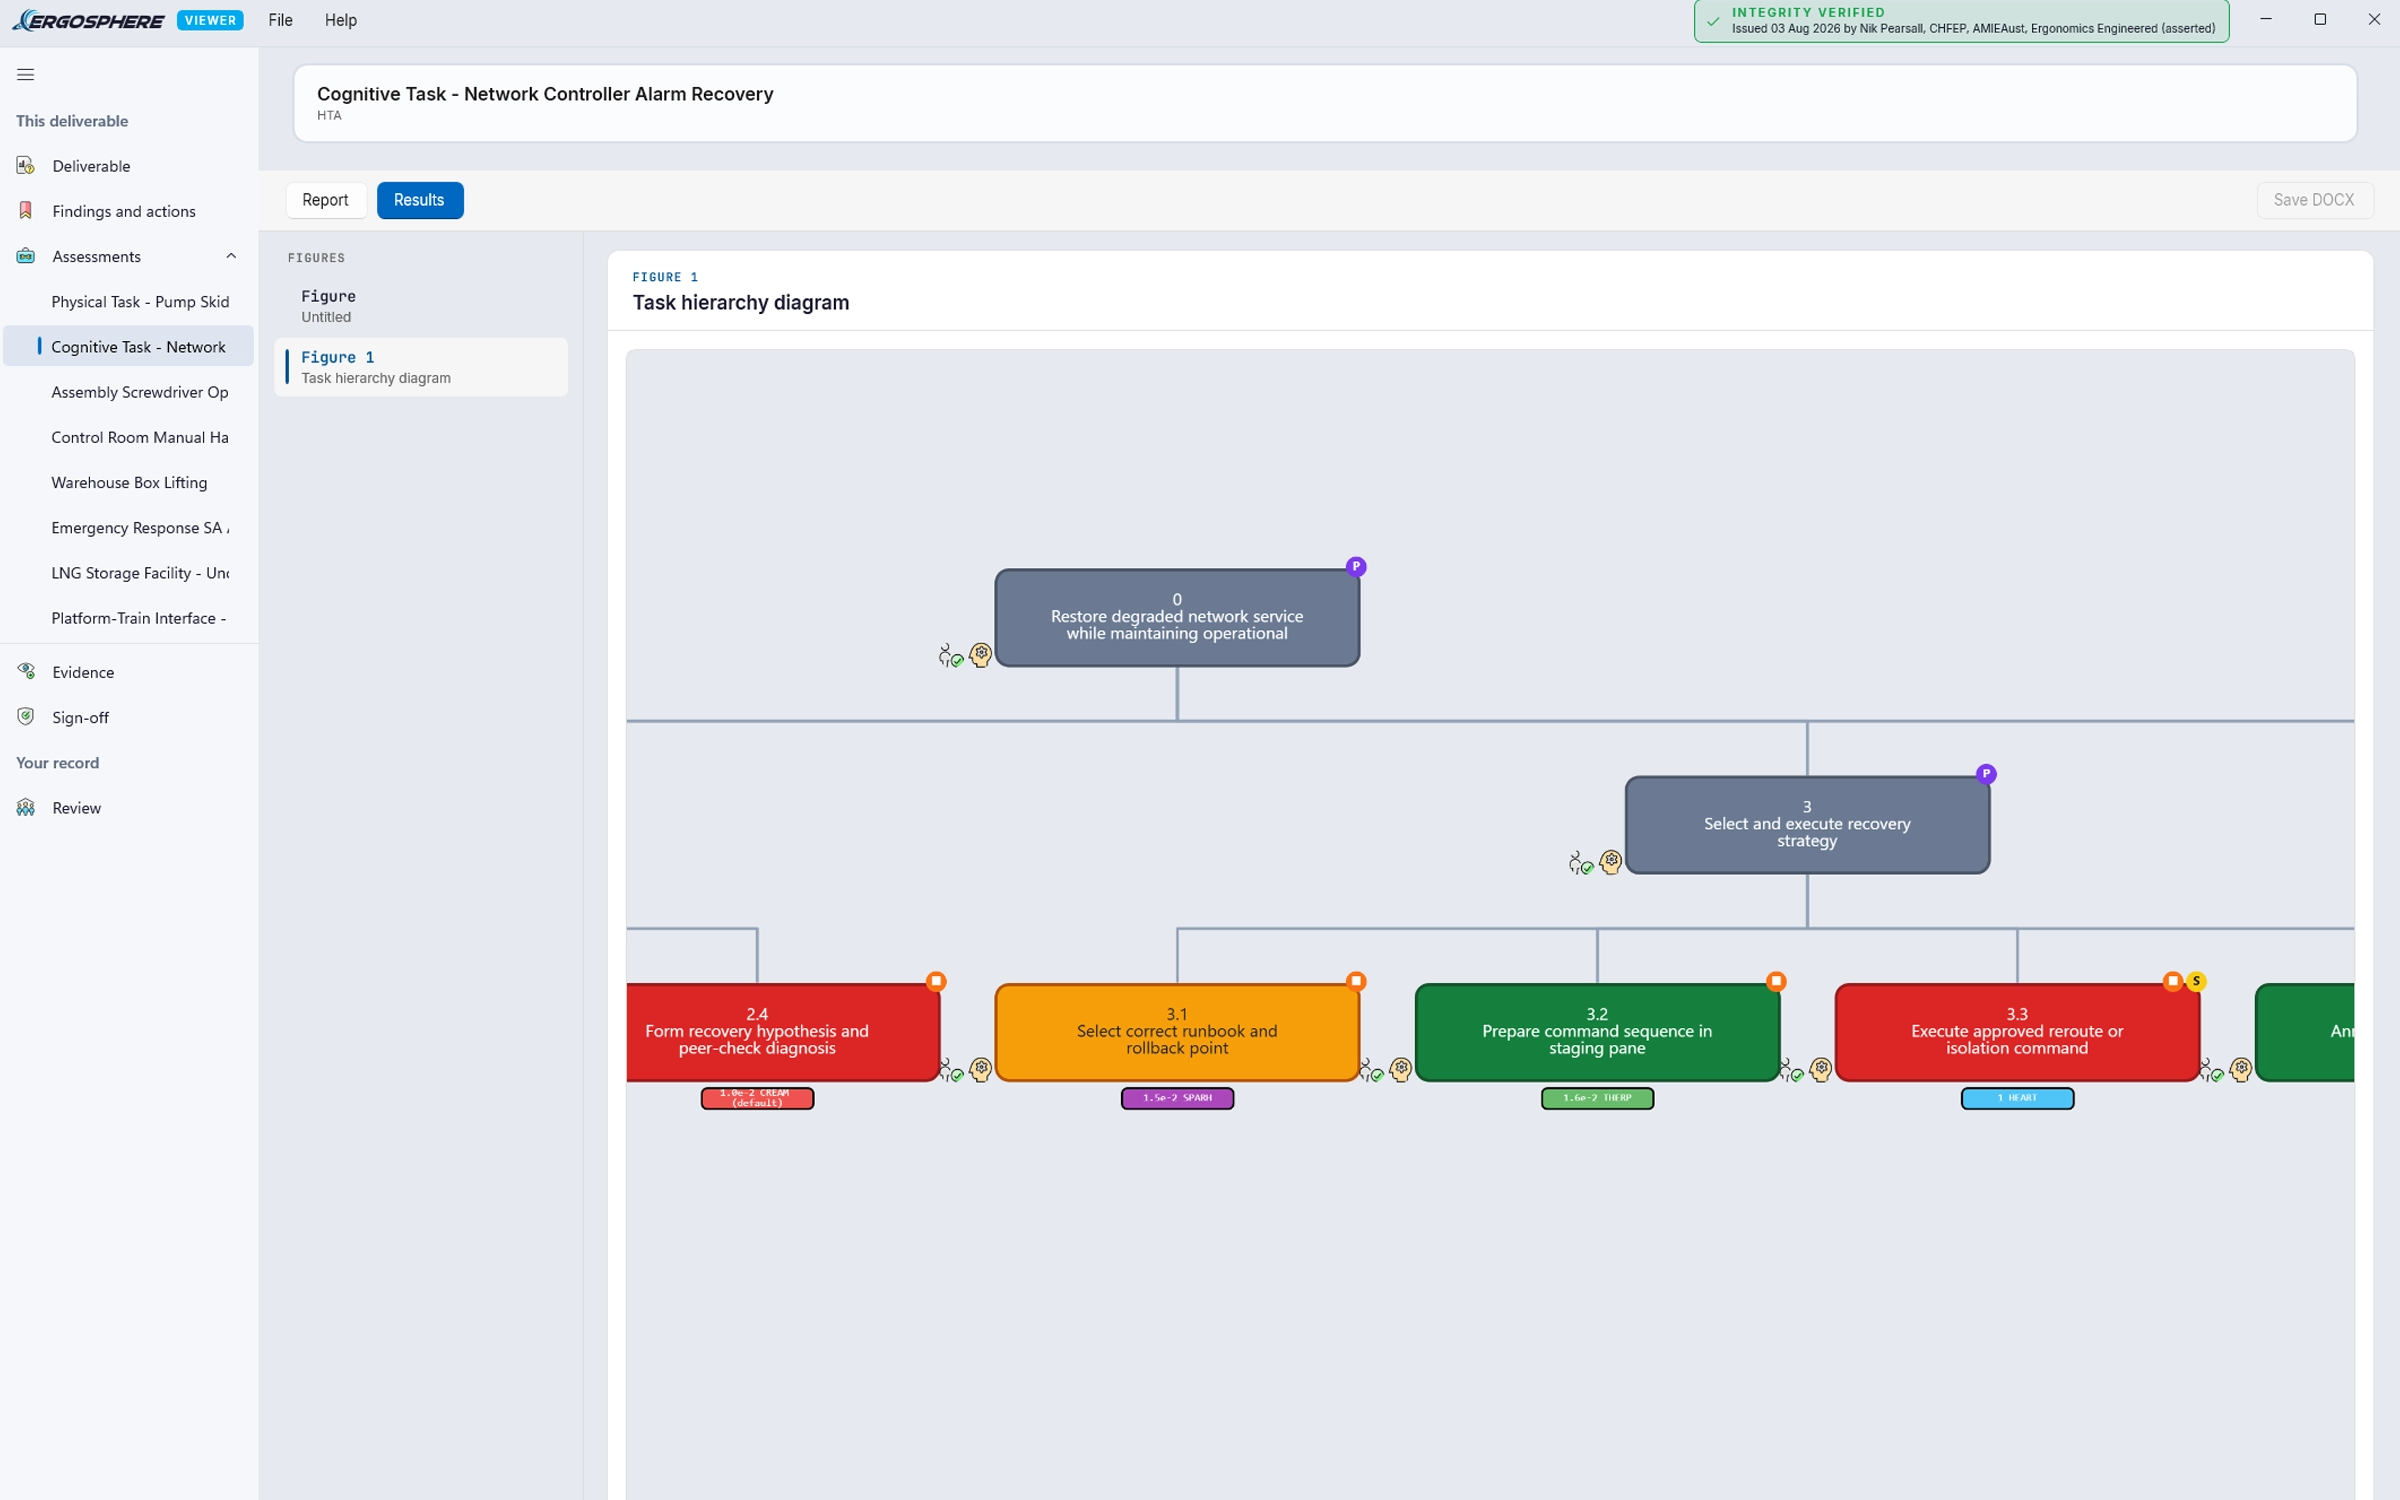Click the Save DOCX button
The height and width of the screenshot is (1500, 2400).
[x=2314, y=200]
